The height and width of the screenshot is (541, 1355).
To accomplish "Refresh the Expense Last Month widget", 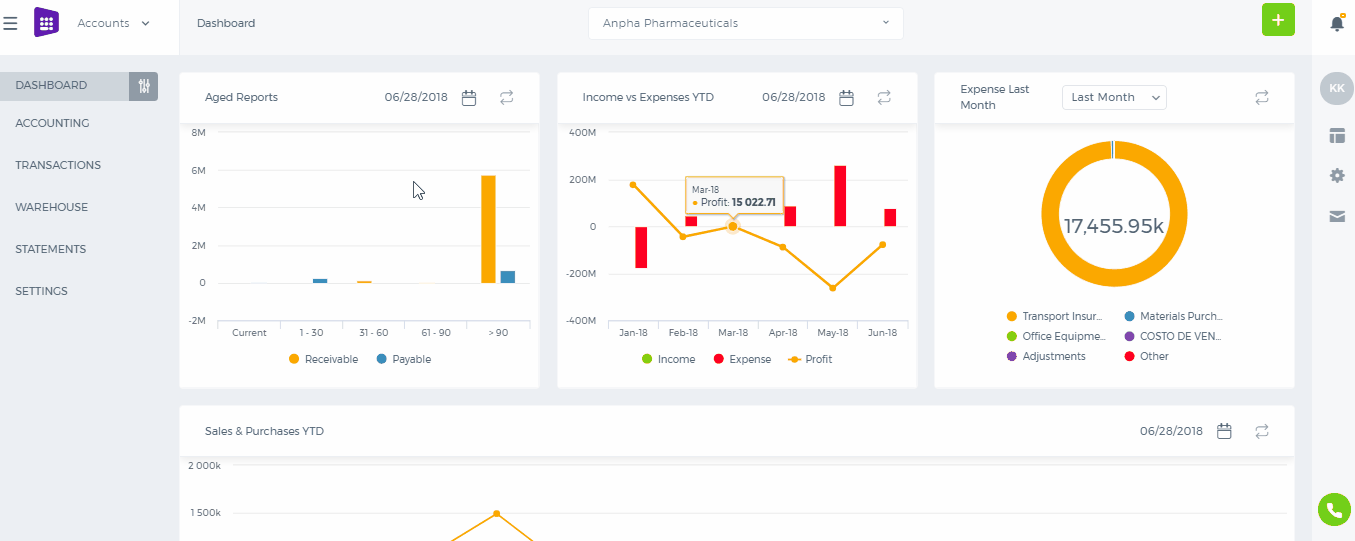I will (x=1262, y=98).
